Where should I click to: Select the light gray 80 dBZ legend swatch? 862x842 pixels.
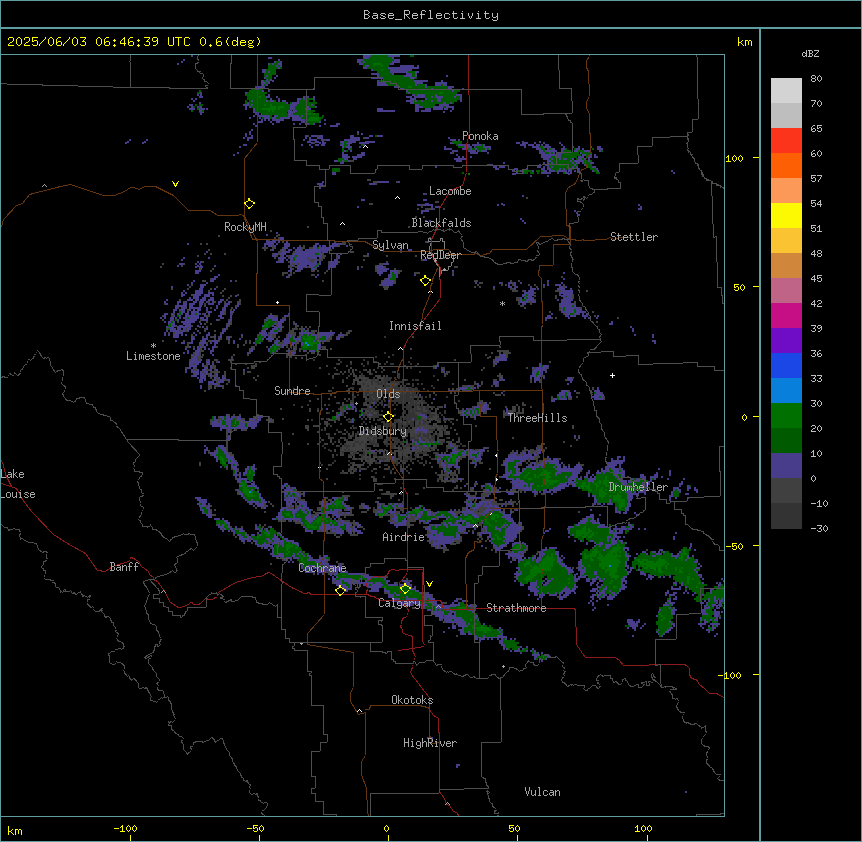tap(786, 91)
